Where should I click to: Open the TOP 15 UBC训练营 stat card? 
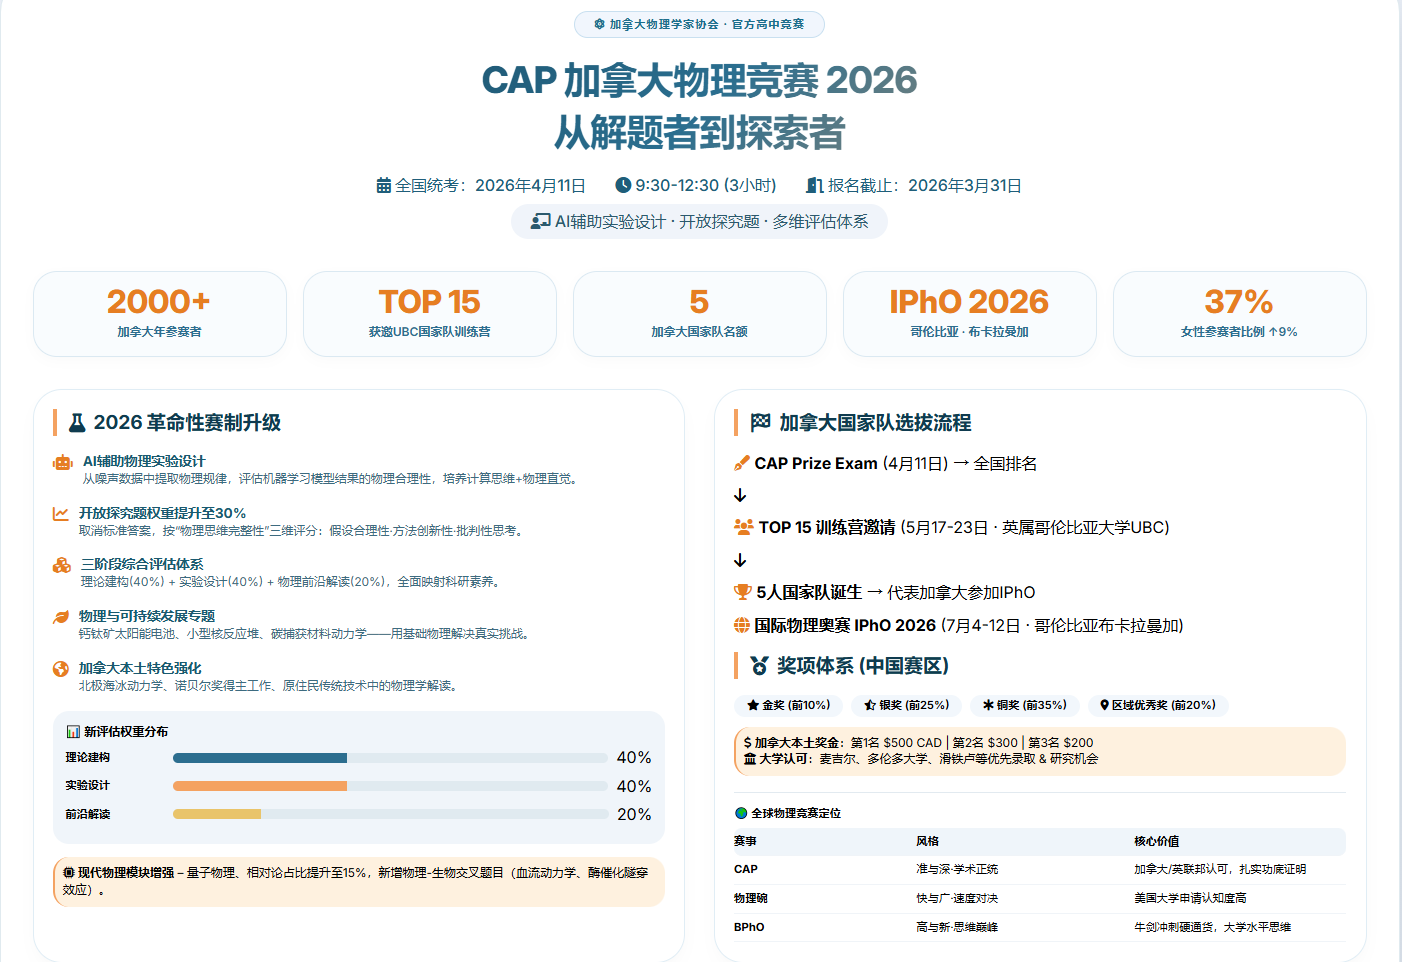pos(430,314)
